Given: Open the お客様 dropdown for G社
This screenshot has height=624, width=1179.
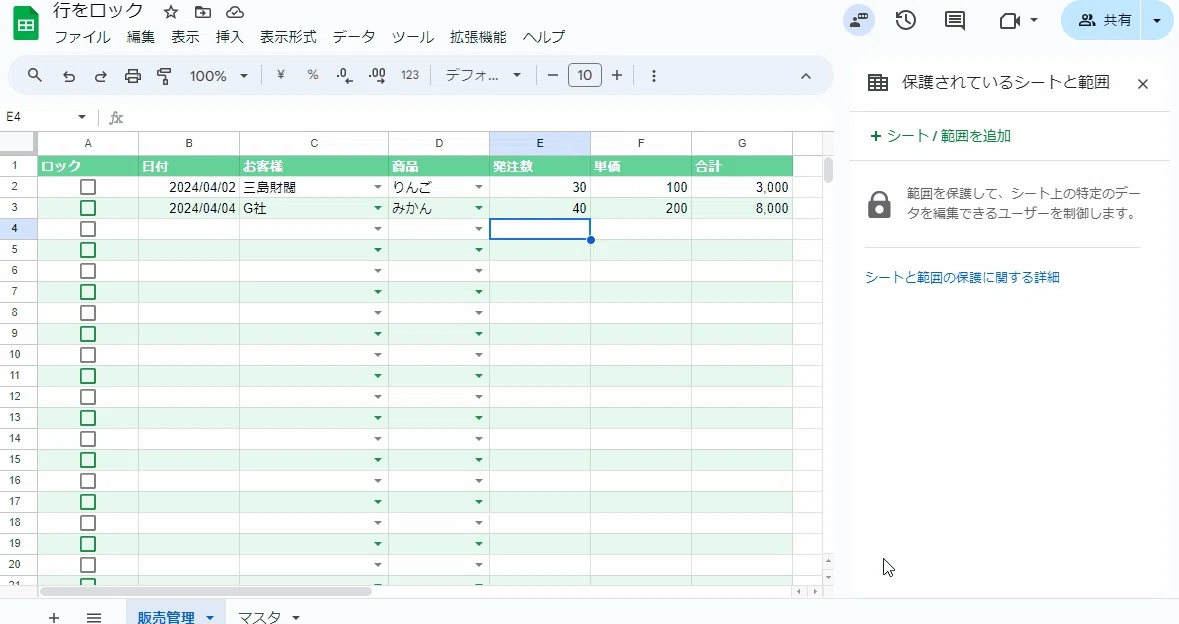Looking at the screenshot, I should (377, 208).
